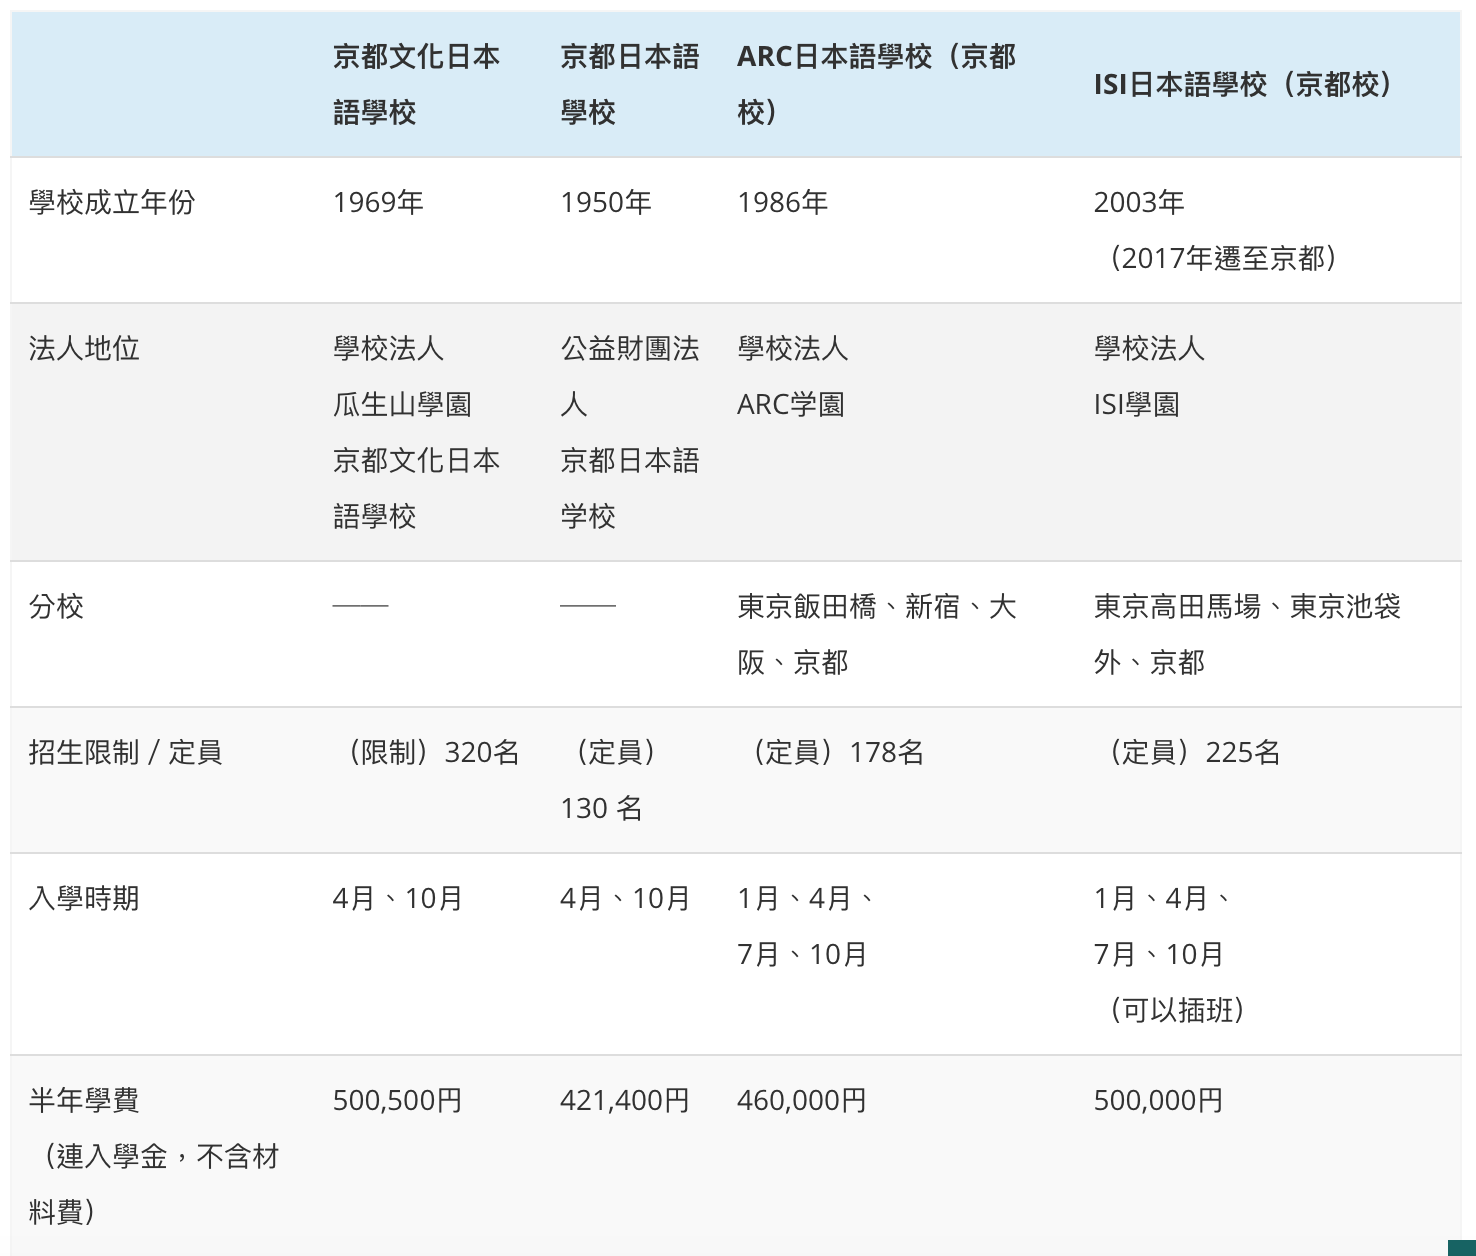
Task: Click the header 京都日本語學校
Action: (x=629, y=84)
